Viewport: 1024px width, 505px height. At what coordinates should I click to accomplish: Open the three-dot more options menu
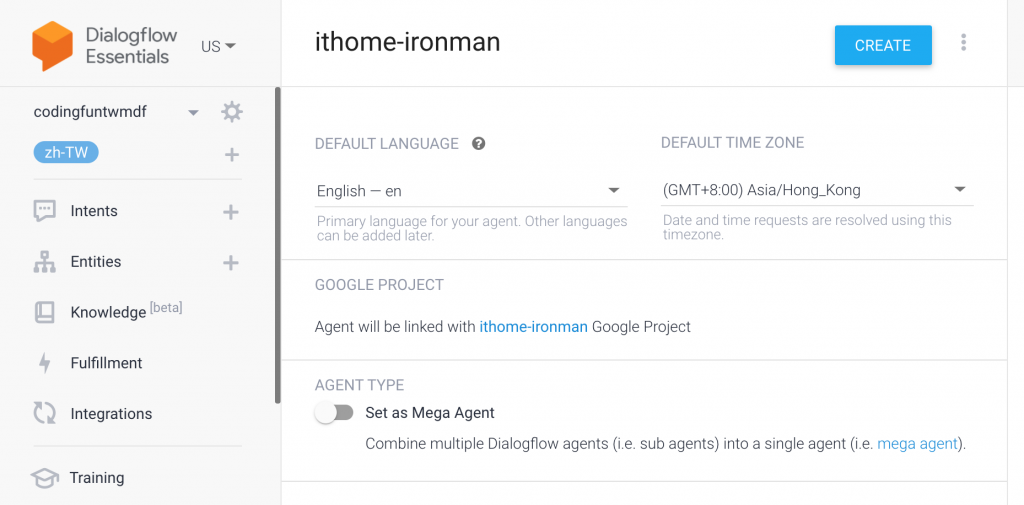pyautogui.click(x=963, y=43)
